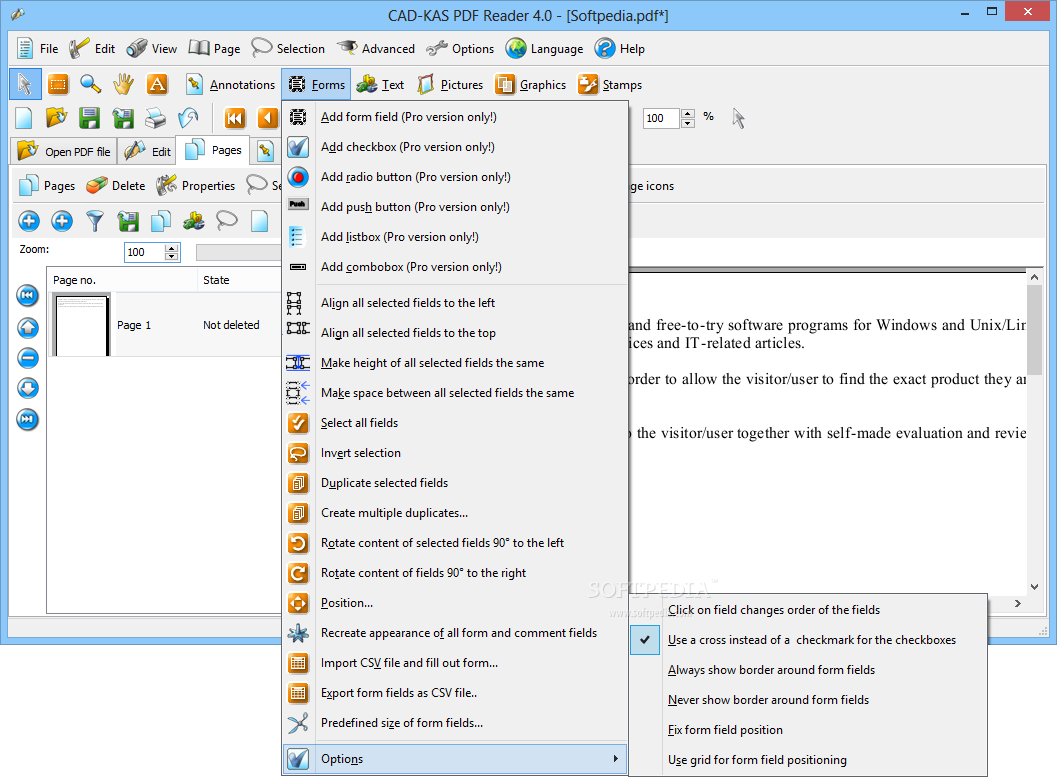Click the State column header
Viewport: 1057px width, 777px height.
point(238,280)
